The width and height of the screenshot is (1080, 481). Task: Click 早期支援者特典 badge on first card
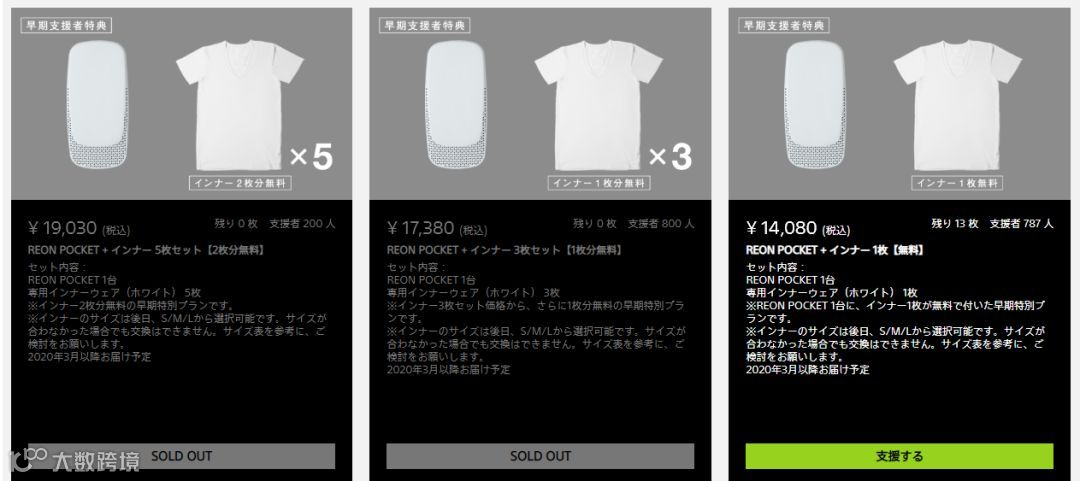(x=66, y=25)
